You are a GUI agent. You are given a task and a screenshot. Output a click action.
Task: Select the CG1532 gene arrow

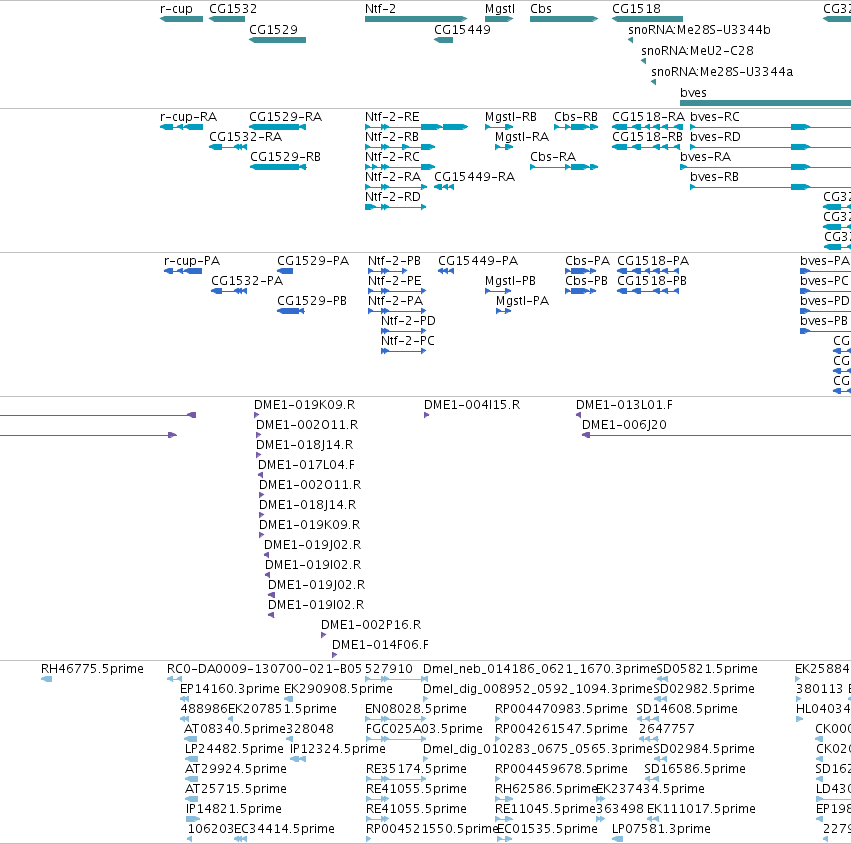[x=227, y=19]
